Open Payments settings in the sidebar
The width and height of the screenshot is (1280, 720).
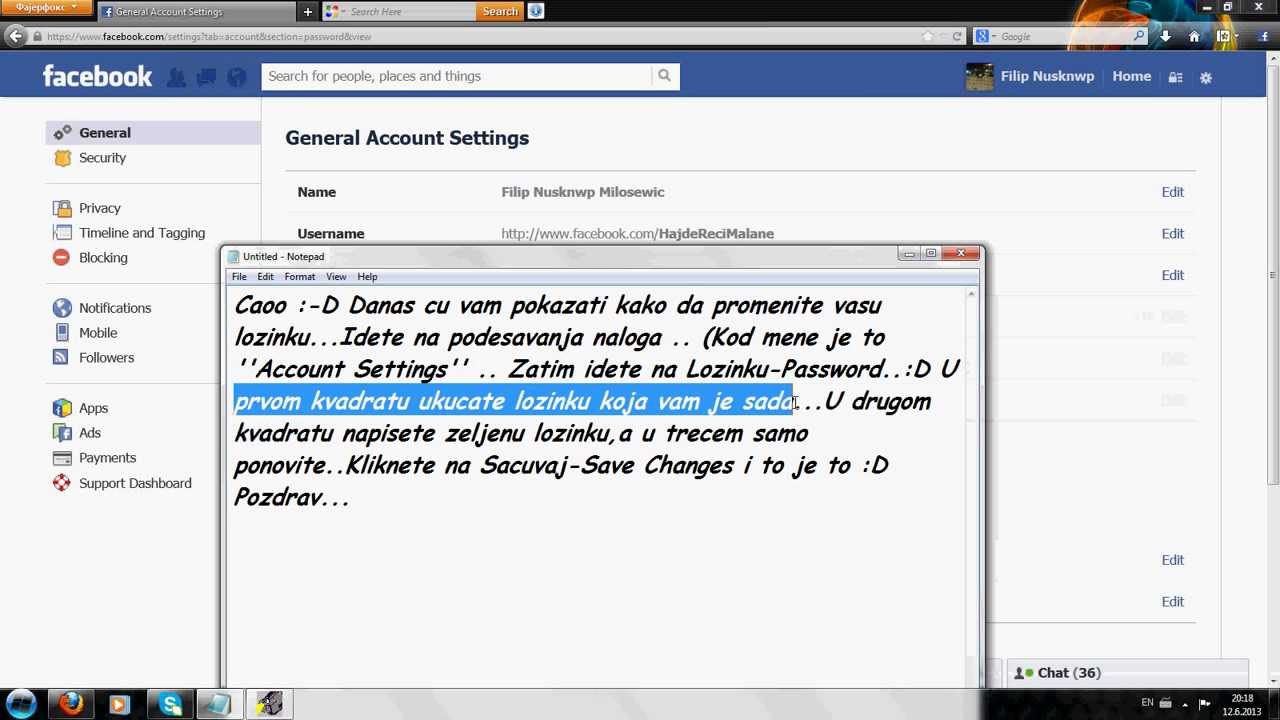point(107,458)
